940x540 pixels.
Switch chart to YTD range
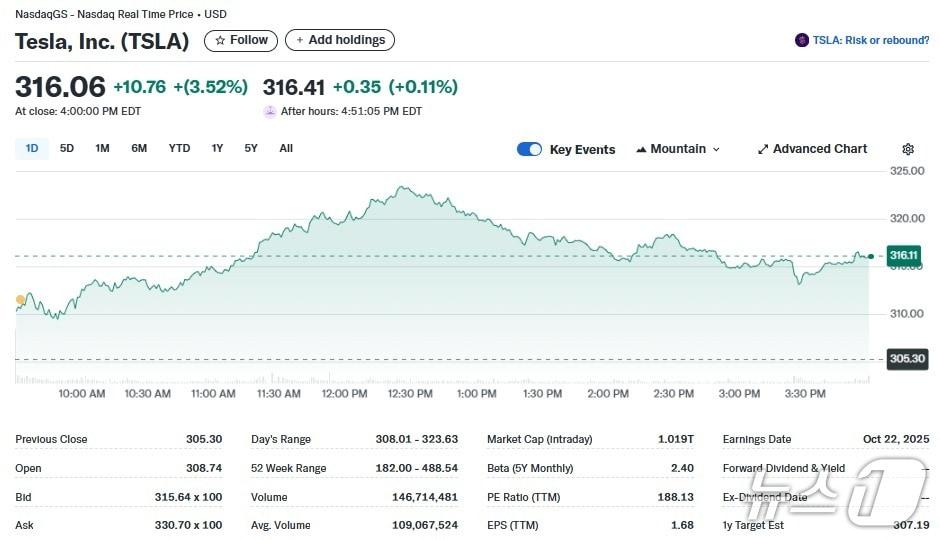pyautogui.click(x=179, y=148)
